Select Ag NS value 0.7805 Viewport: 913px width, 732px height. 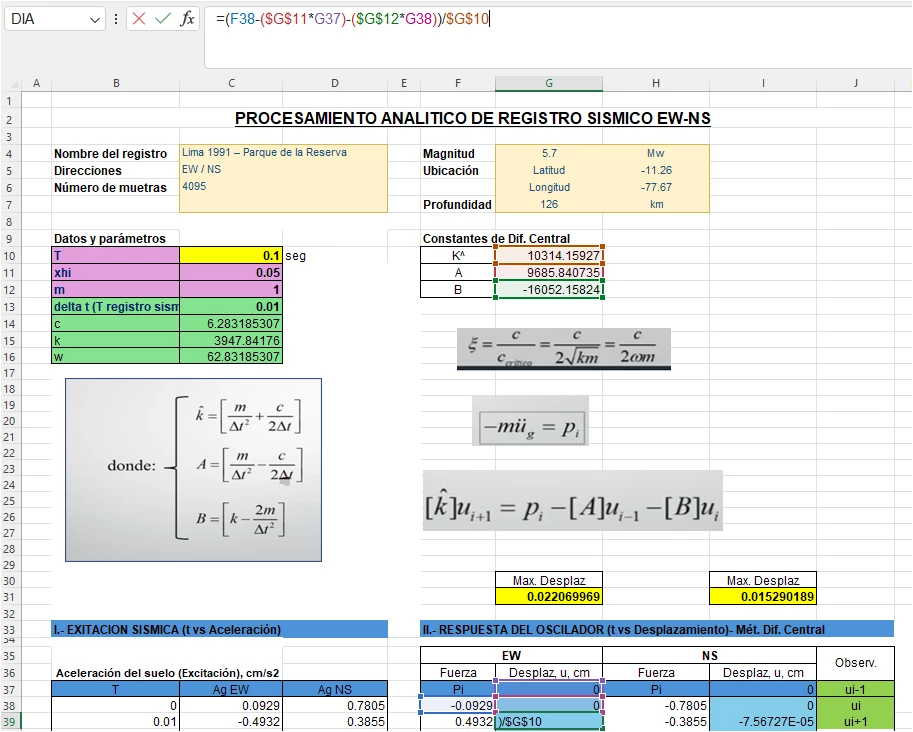335,705
